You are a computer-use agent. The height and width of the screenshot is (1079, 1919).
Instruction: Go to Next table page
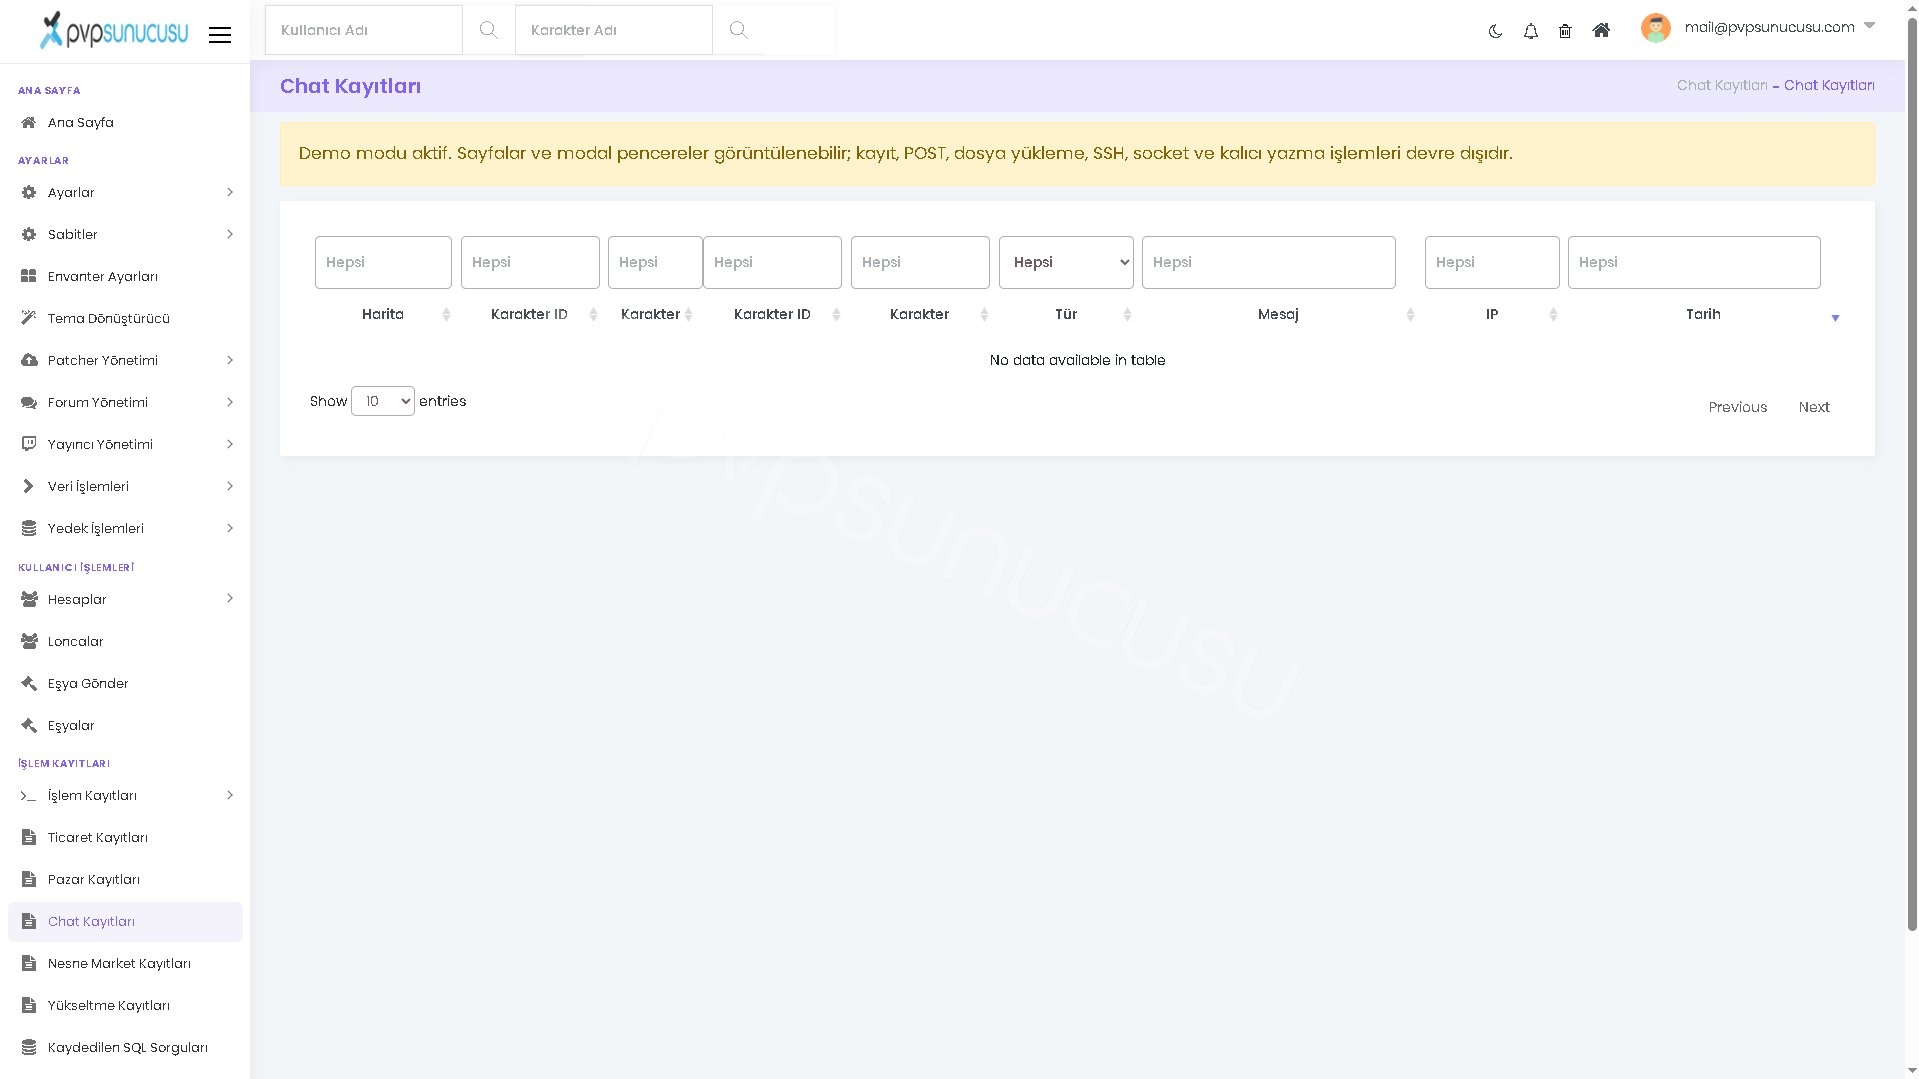coord(1814,407)
